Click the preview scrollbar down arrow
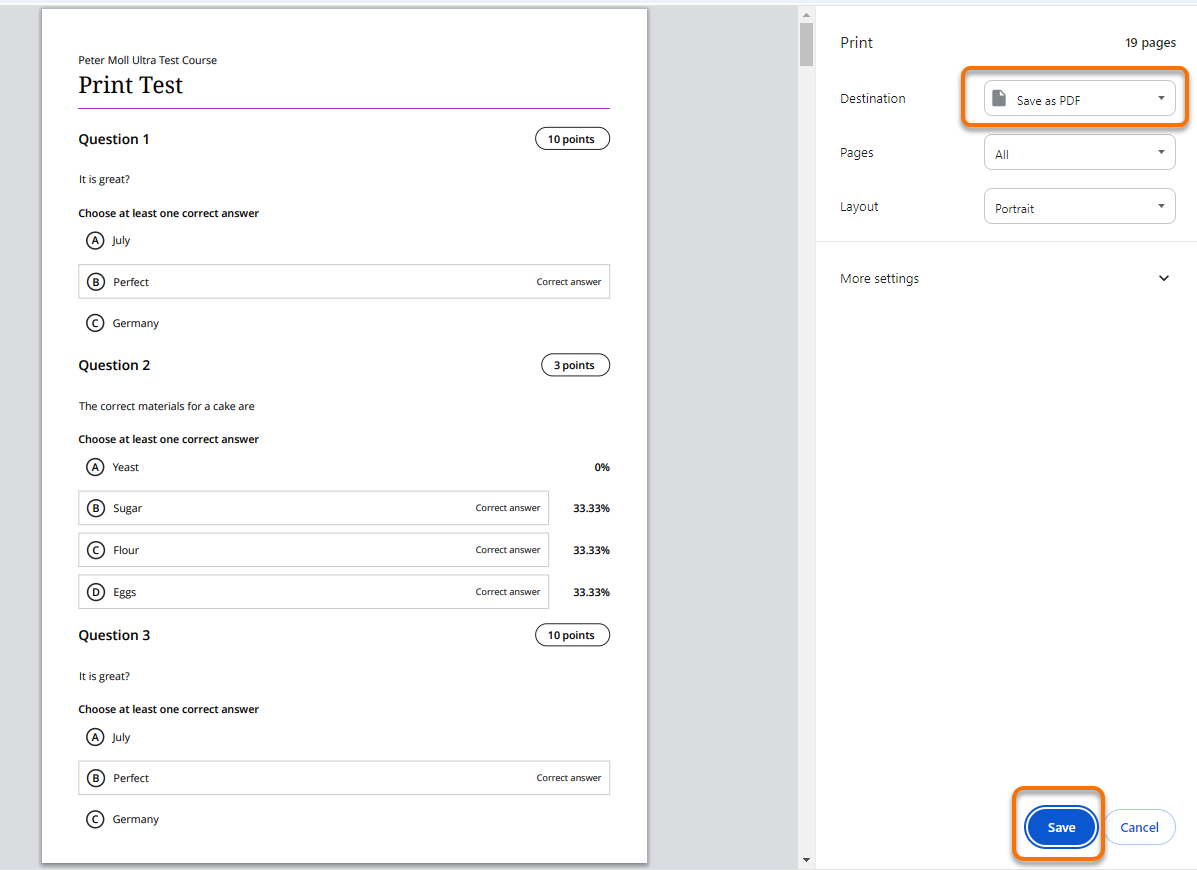Screen dimensions: 1197x870 pyautogui.click(x=806, y=860)
